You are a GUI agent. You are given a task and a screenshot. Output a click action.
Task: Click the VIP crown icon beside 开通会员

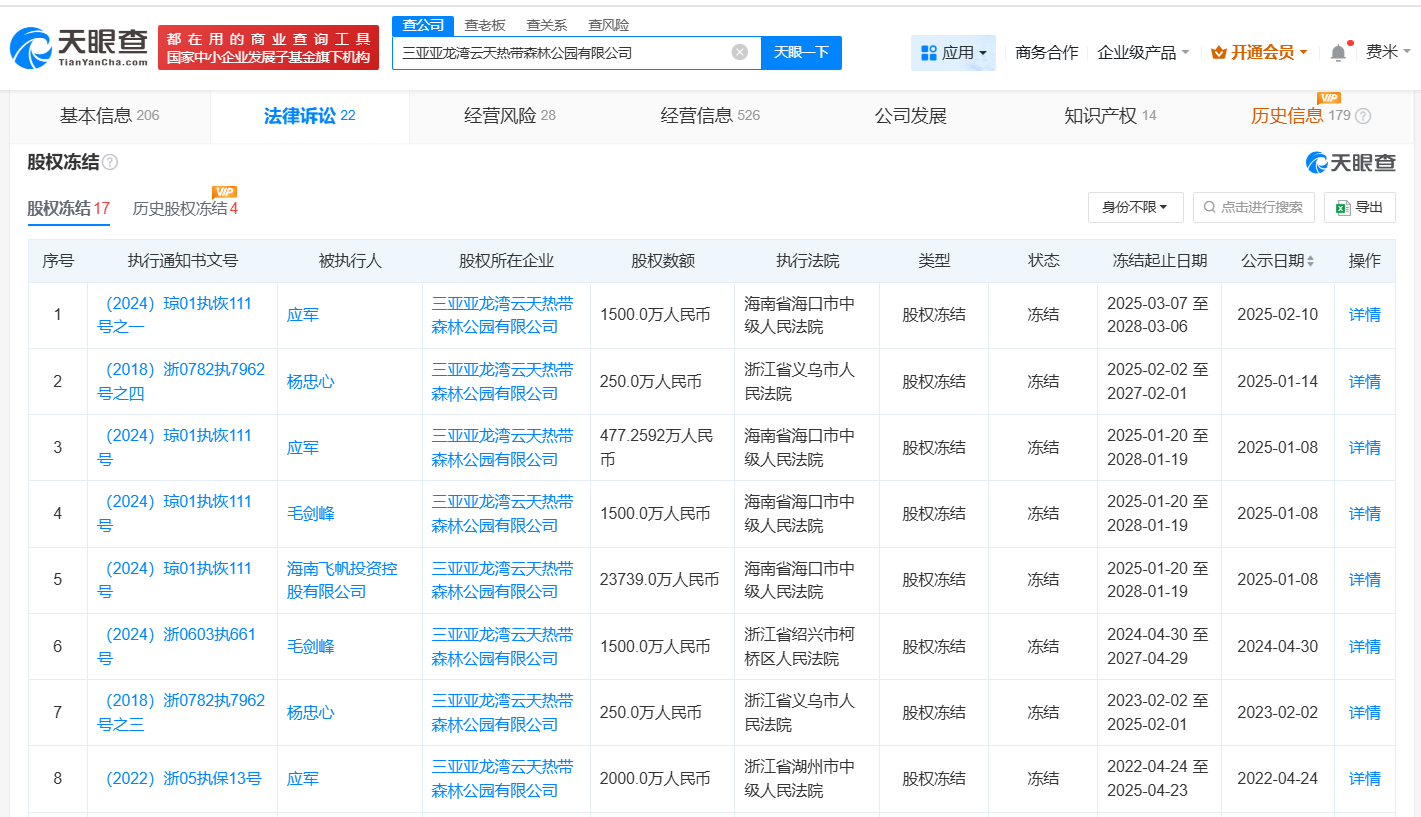click(x=1219, y=50)
